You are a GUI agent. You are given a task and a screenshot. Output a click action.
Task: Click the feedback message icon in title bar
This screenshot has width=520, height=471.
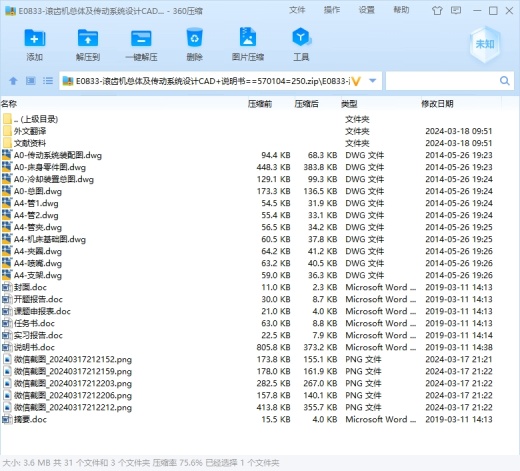(456, 11)
